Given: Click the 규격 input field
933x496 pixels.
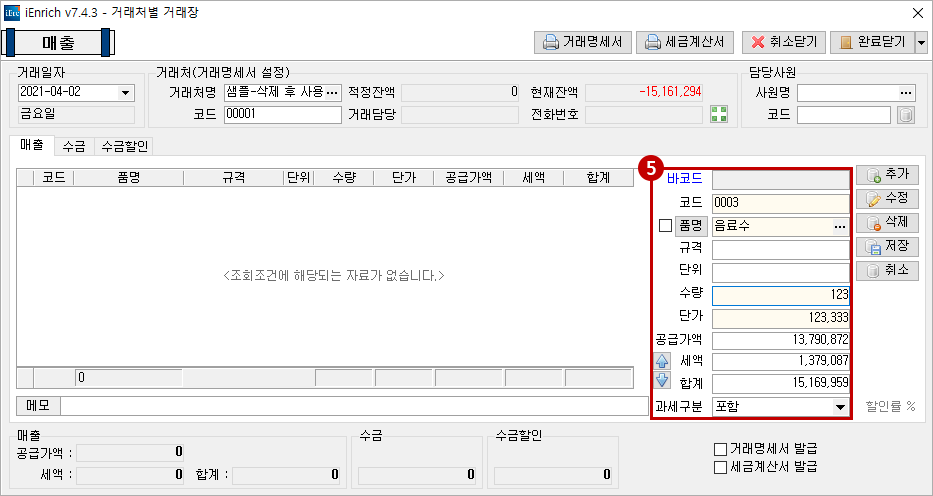Looking at the screenshot, I should (781, 250).
